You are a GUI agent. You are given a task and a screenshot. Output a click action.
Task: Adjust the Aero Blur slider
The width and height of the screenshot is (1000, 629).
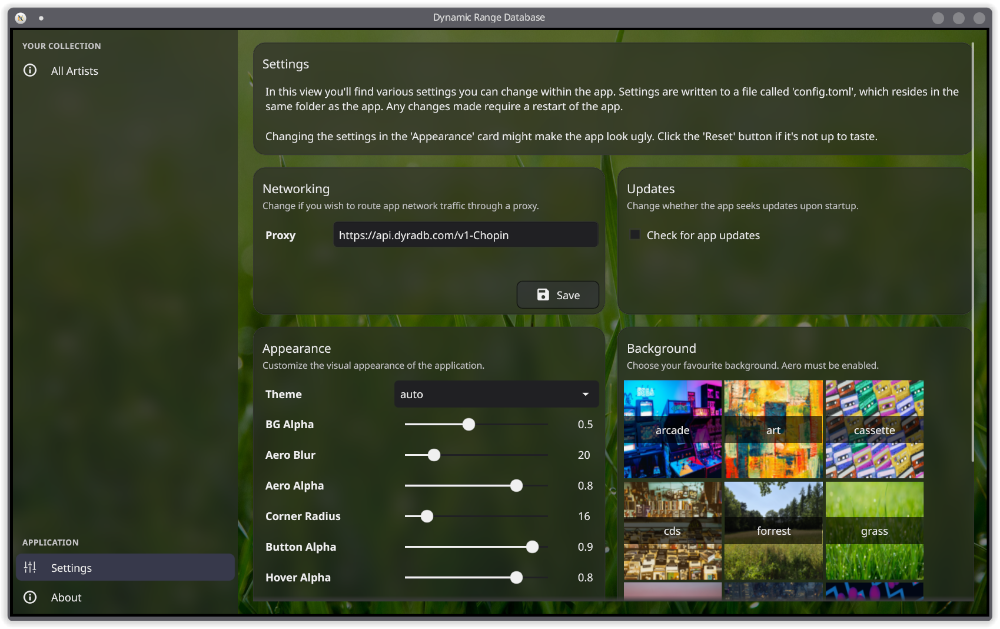pos(476,455)
